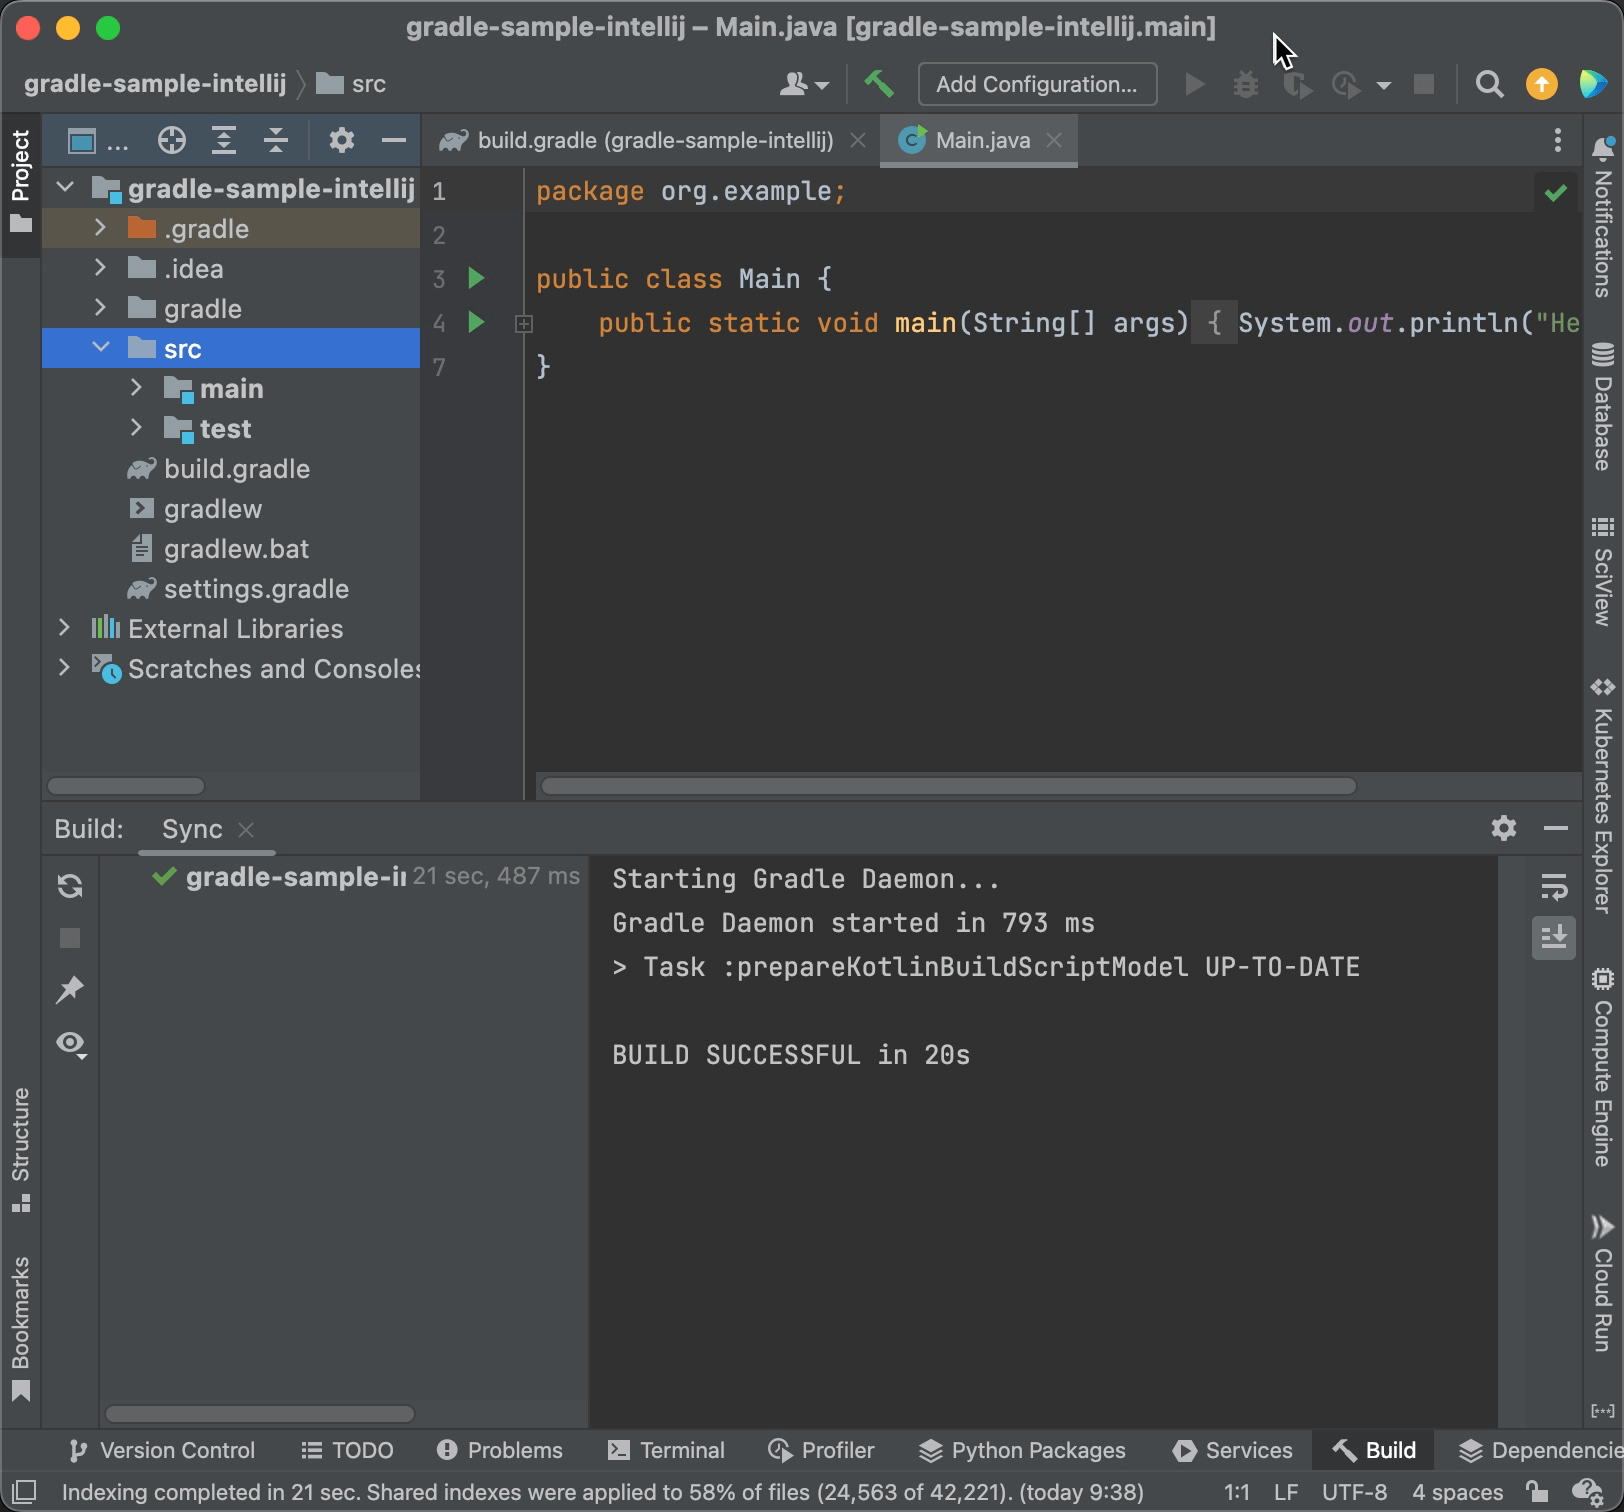Collapse all nodes in the Project tree
The height and width of the screenshot is (1512, 1624).
click(x=276, y=140)
